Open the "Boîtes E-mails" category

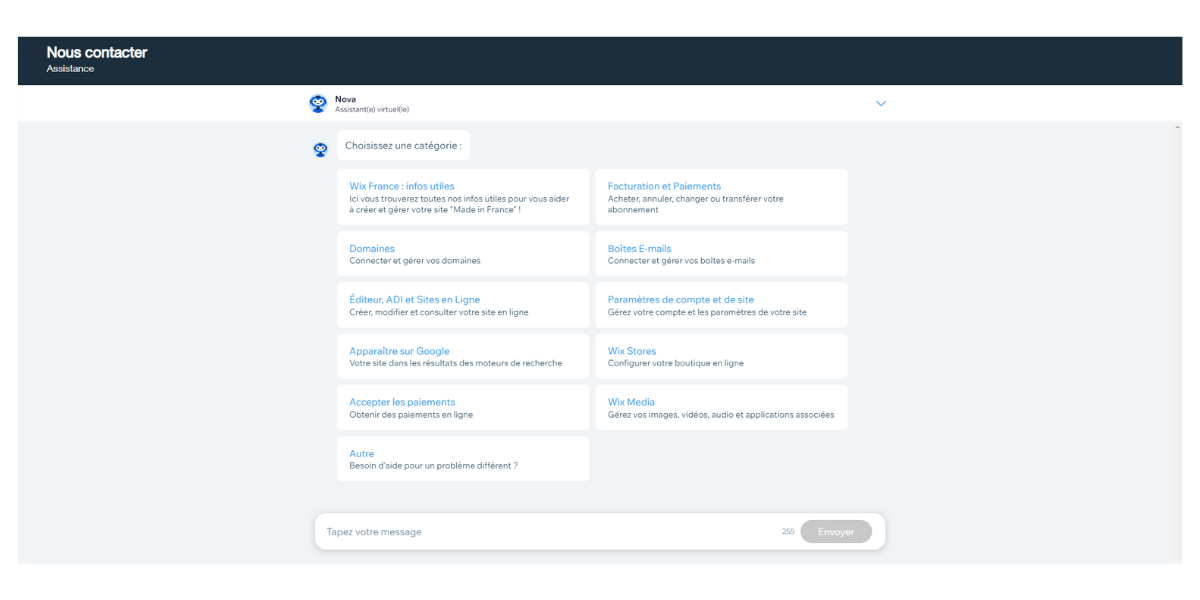click(721, 254)
